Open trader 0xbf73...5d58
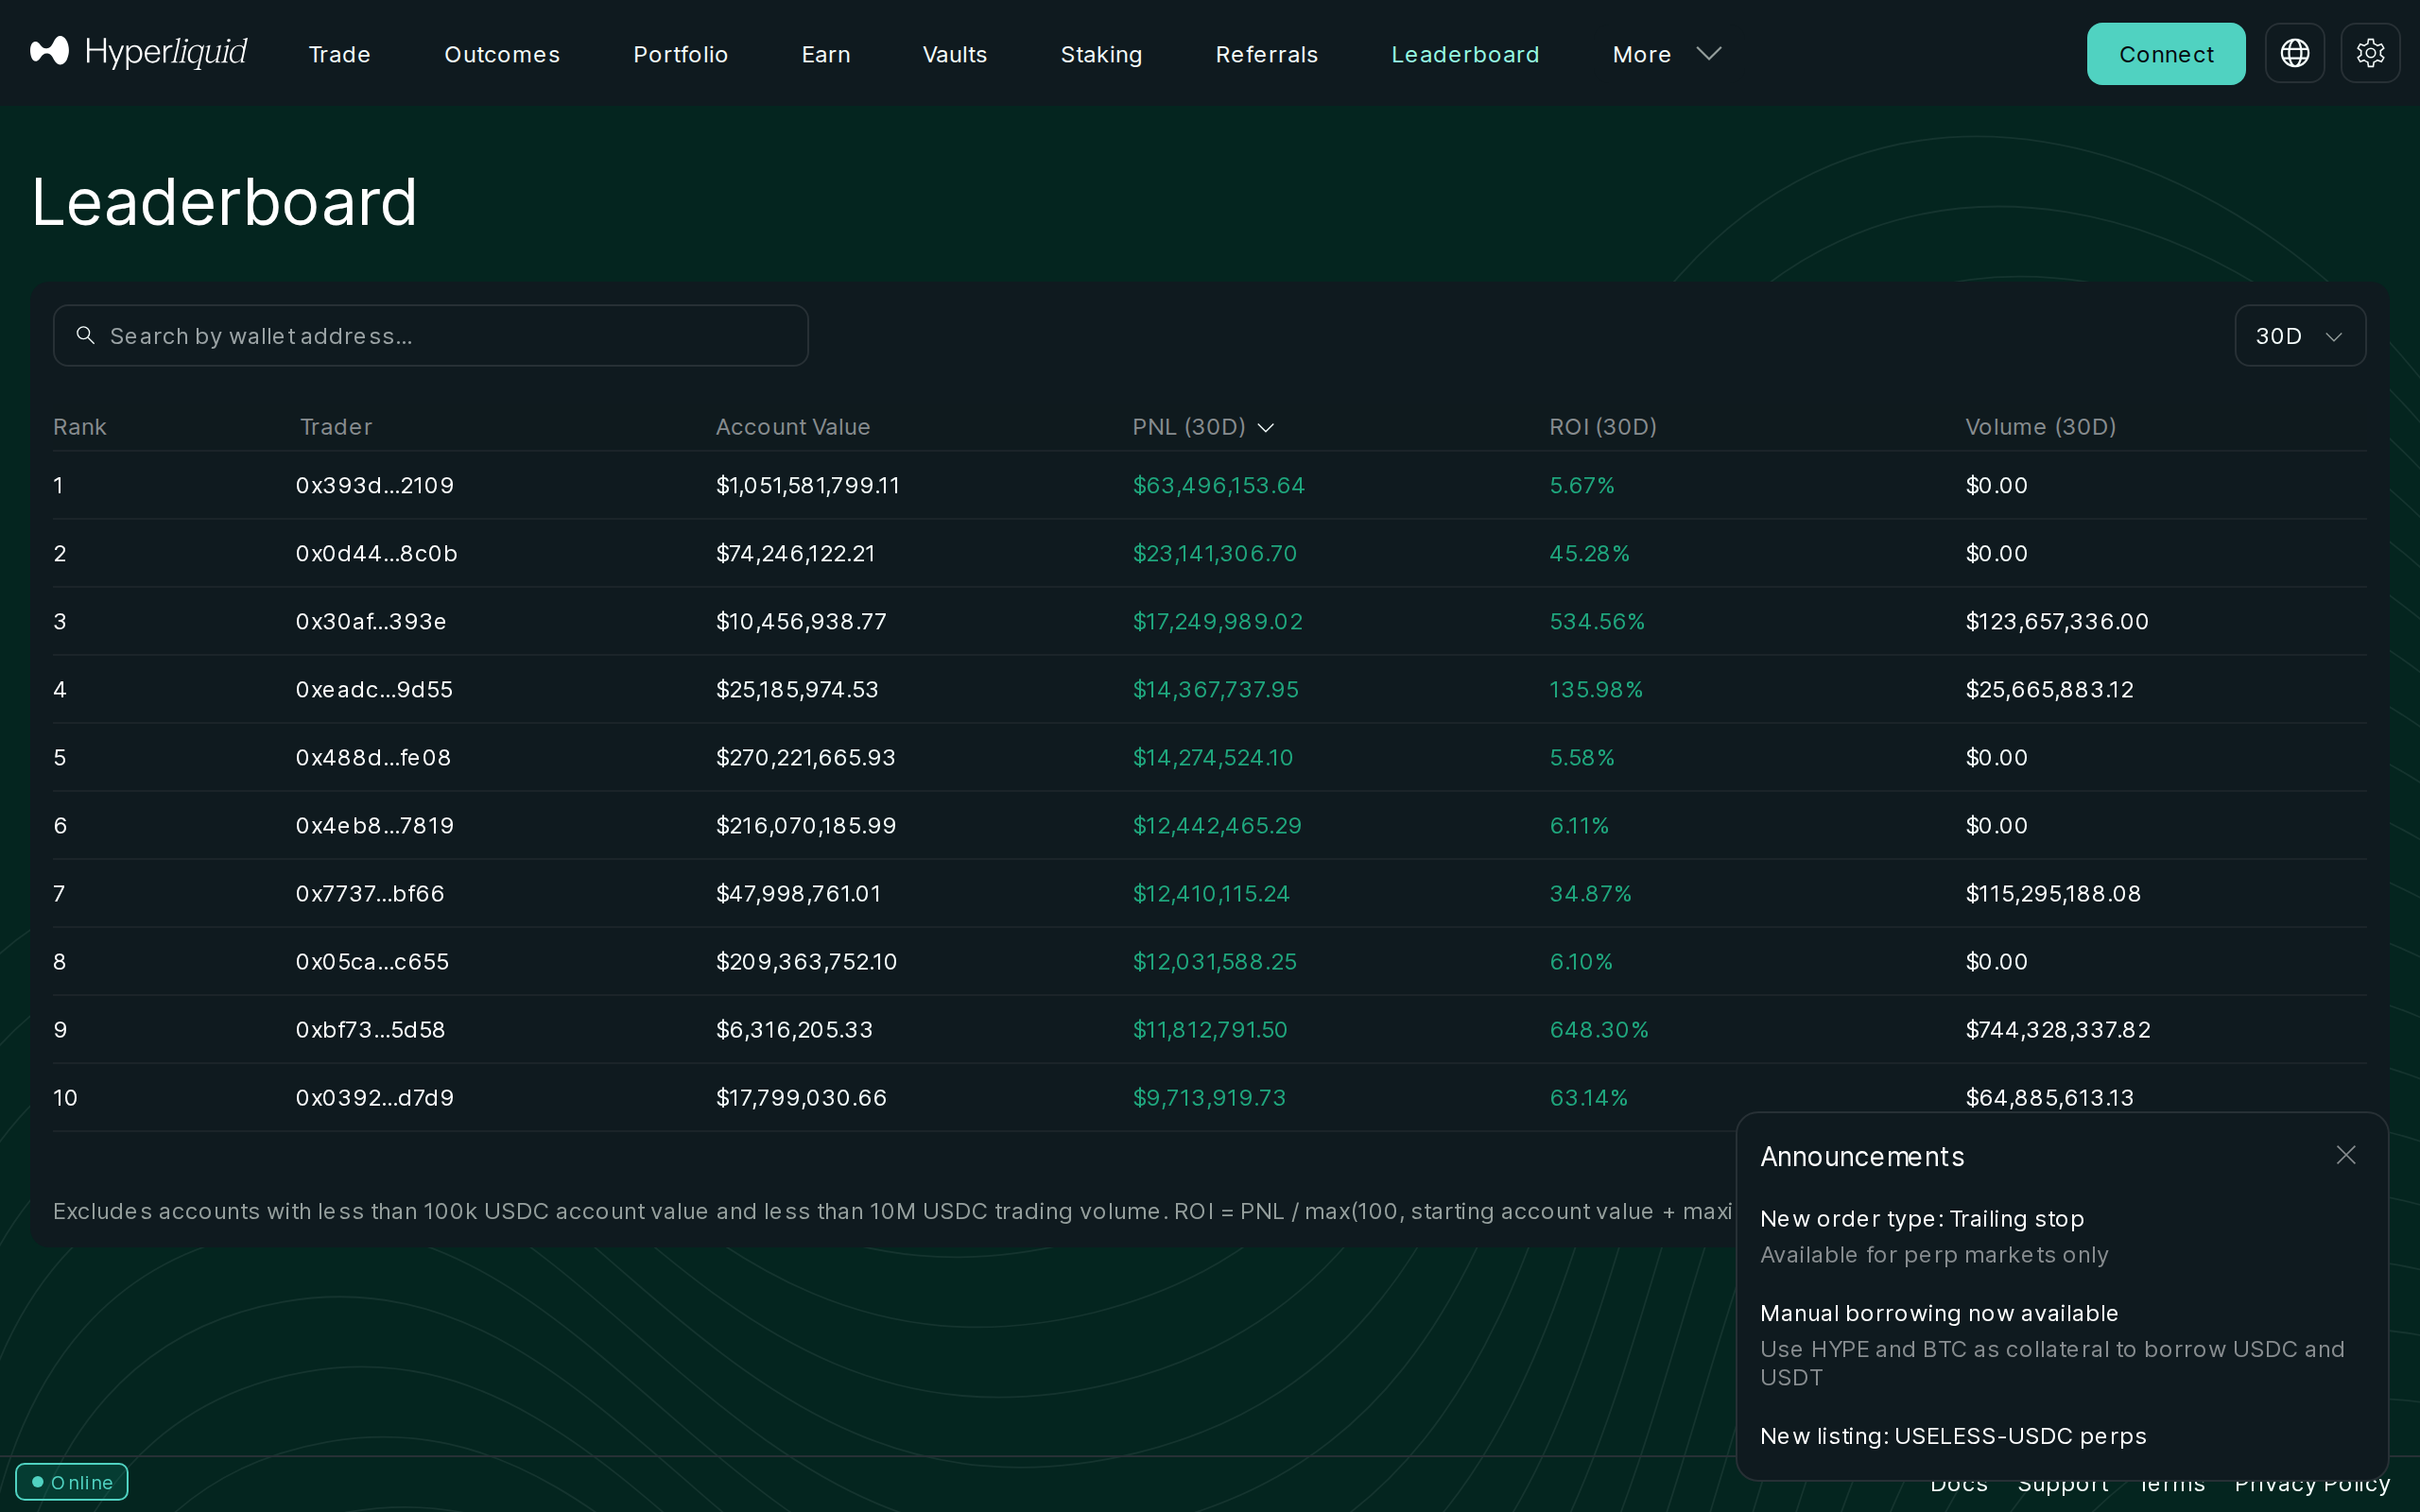 click(x=370, y=1029)
